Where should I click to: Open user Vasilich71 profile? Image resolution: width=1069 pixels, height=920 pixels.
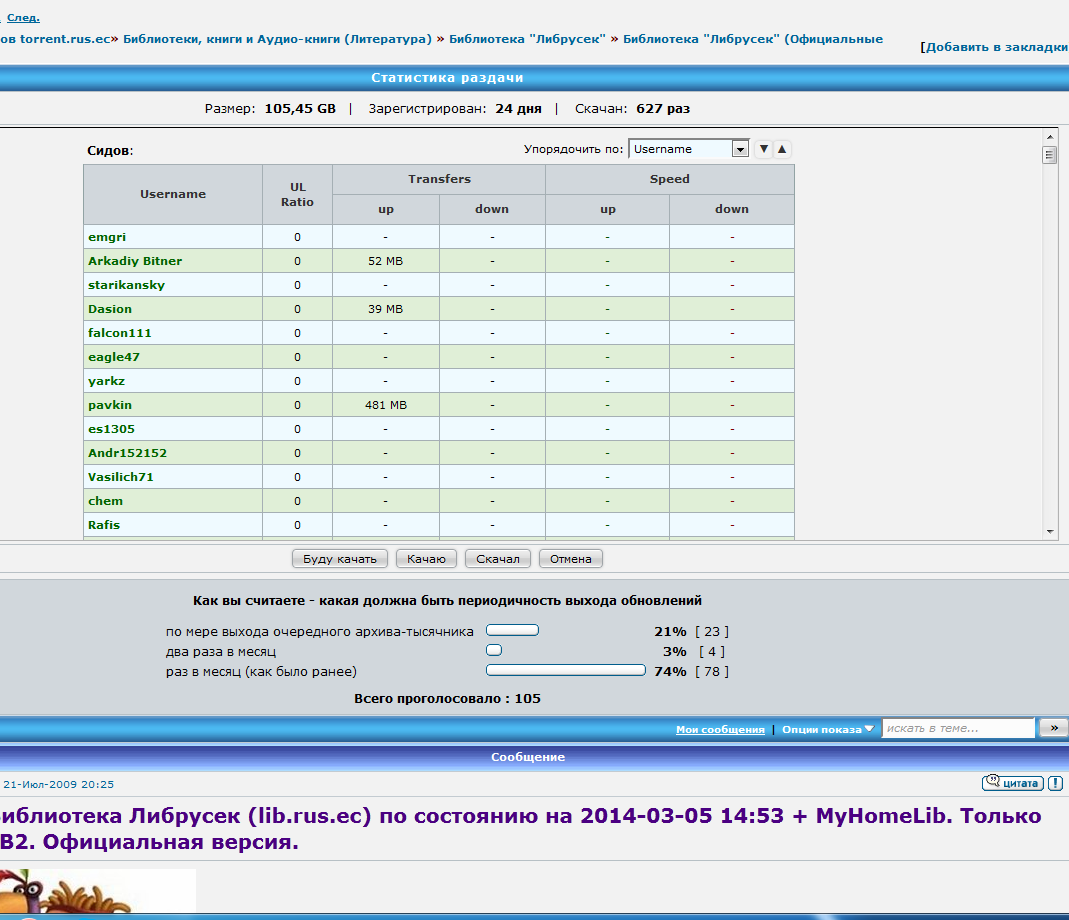tap(121, 477)
